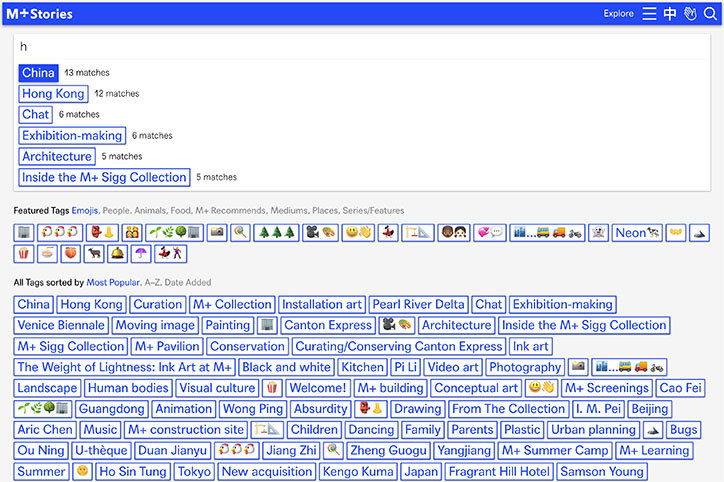Select the crane and ruler tag in All Tags

[267, 429]
